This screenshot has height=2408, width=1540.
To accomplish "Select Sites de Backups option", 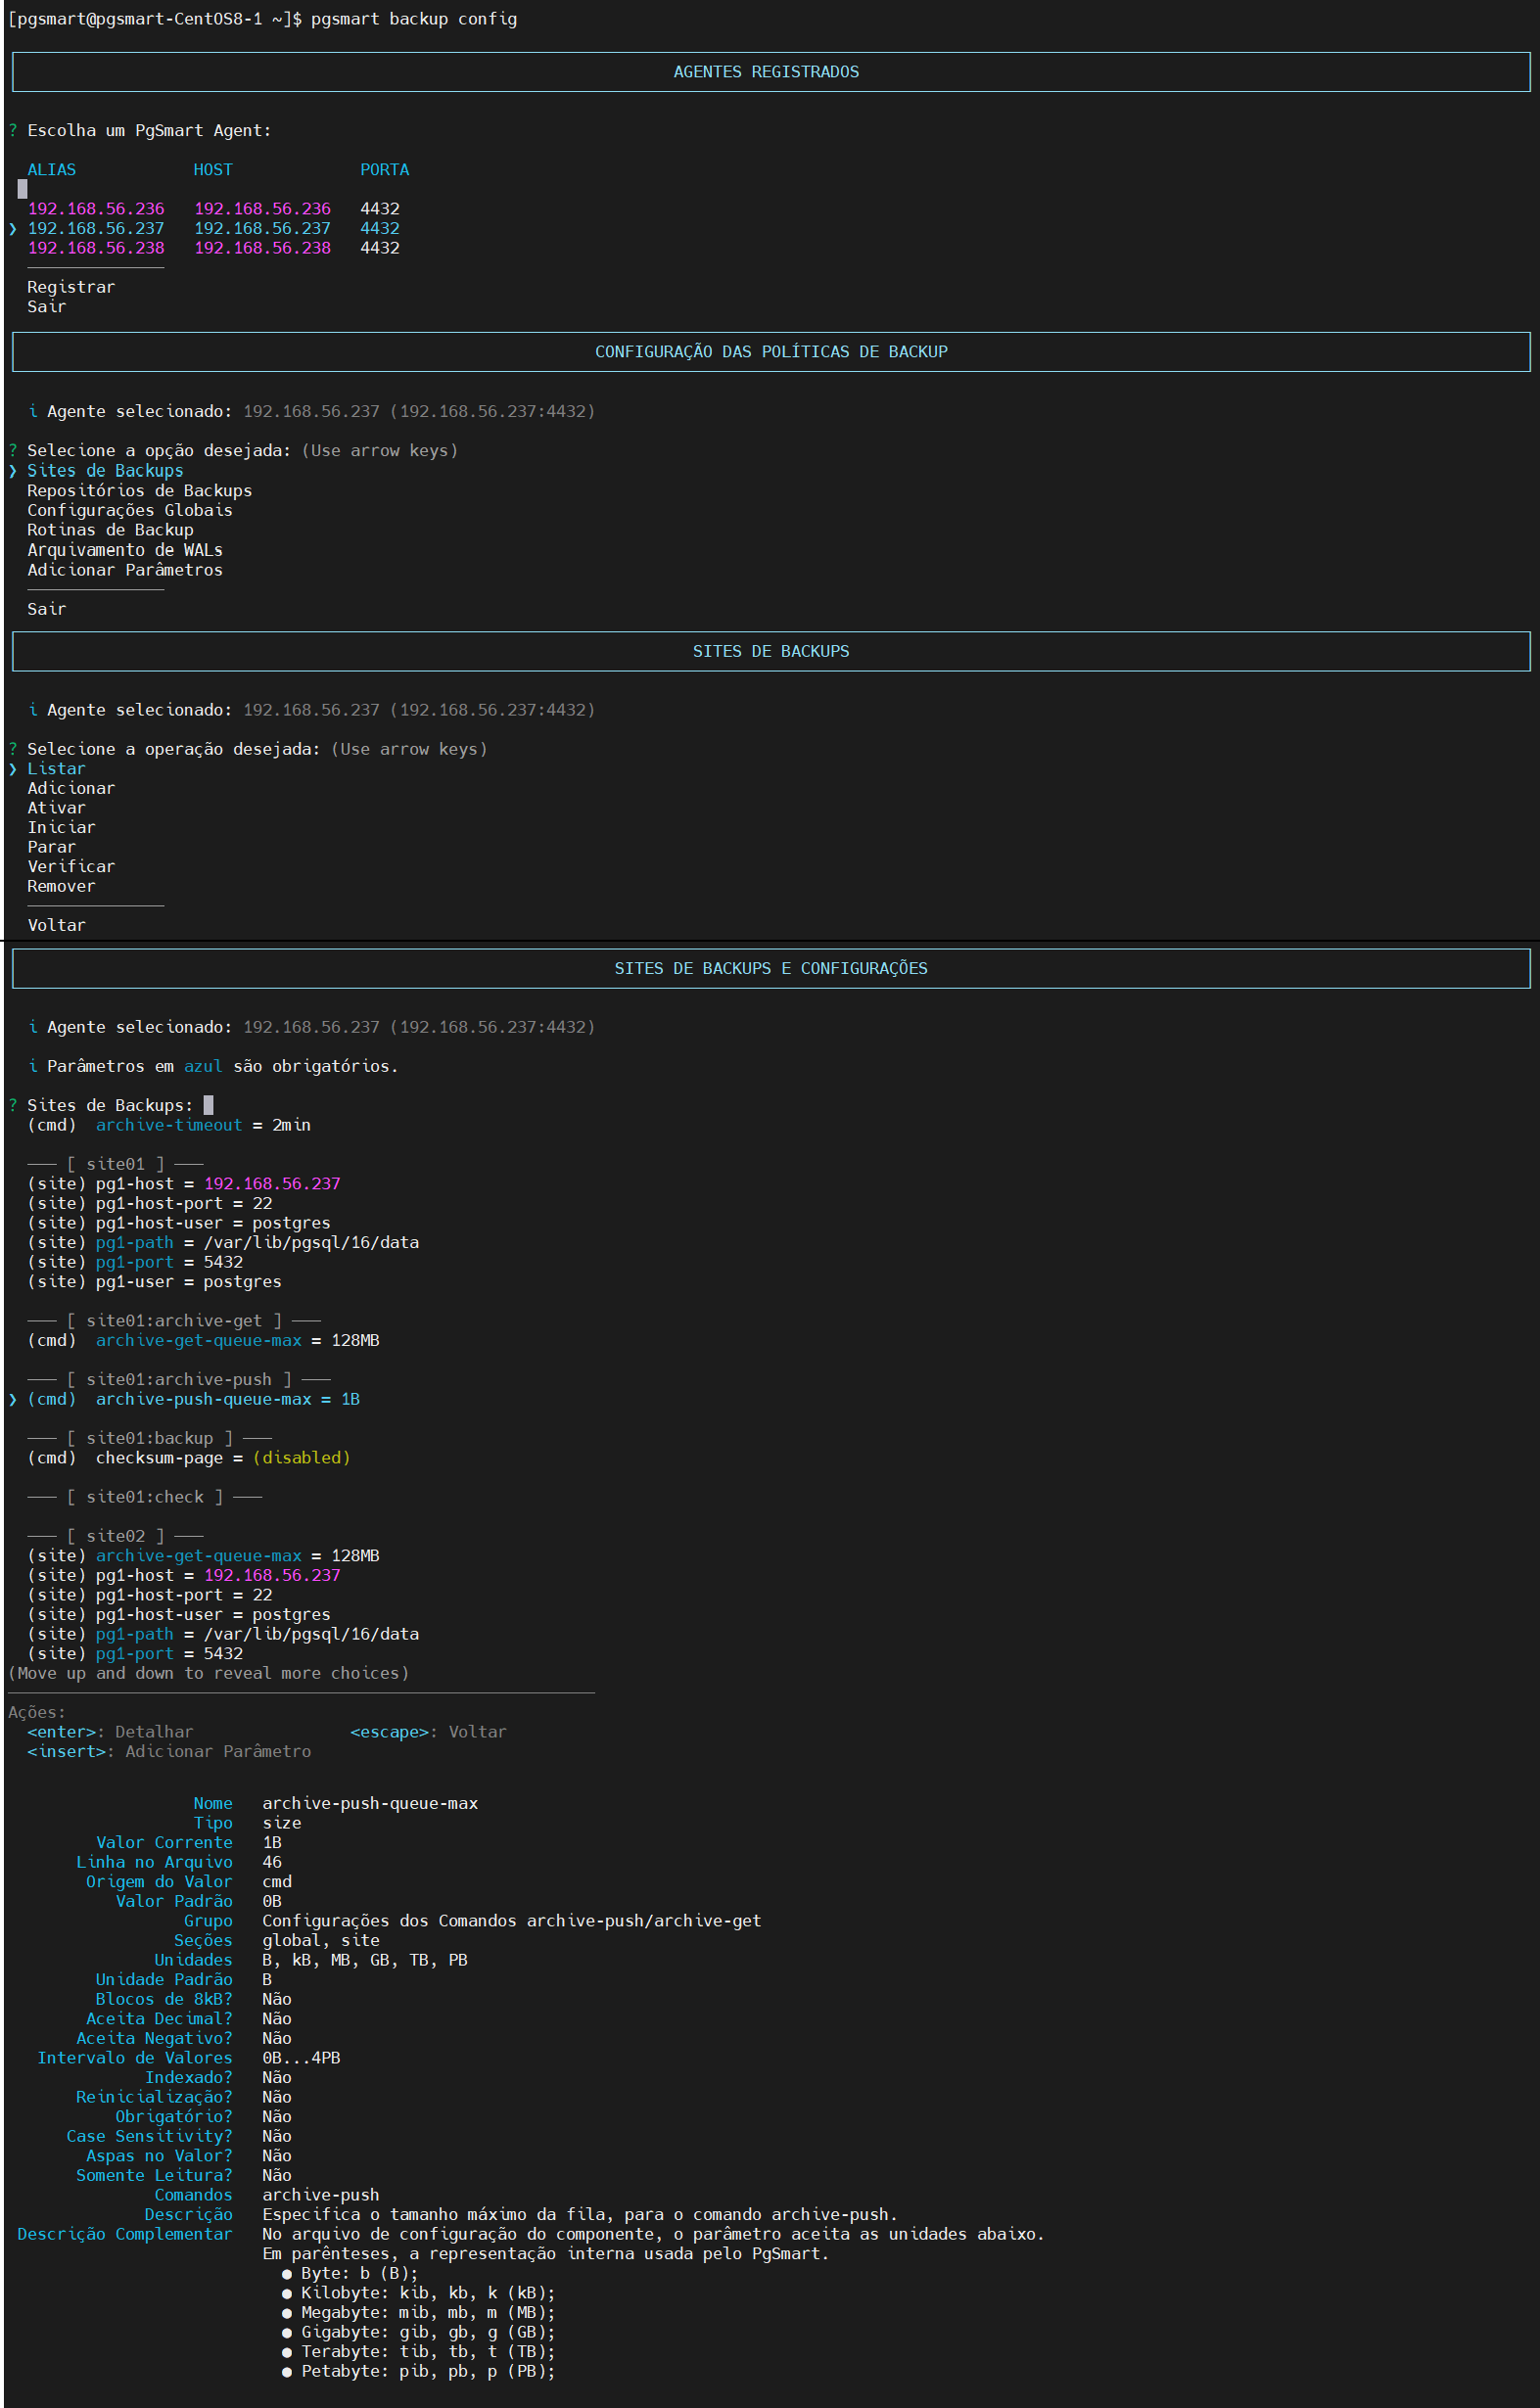I will click(105, 471).
